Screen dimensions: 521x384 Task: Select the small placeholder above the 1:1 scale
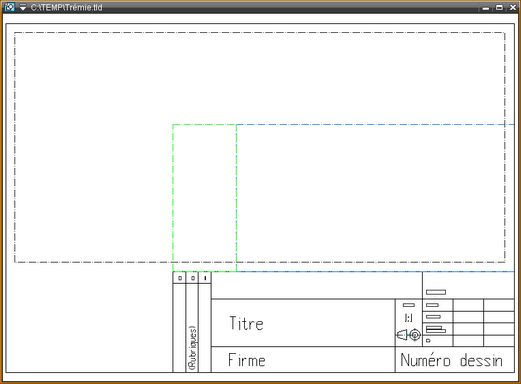(409, 305)
